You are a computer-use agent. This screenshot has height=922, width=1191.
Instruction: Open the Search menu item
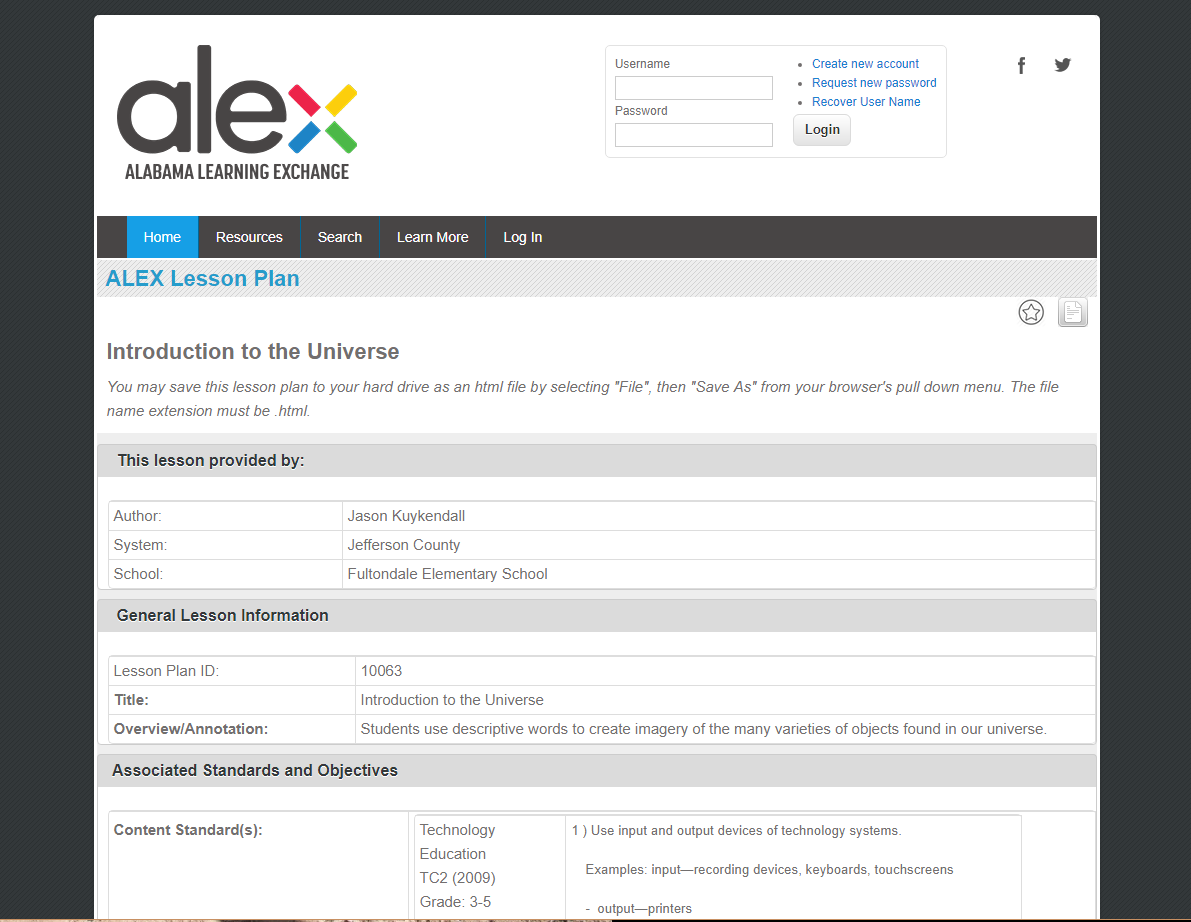[x=340, y=237]
